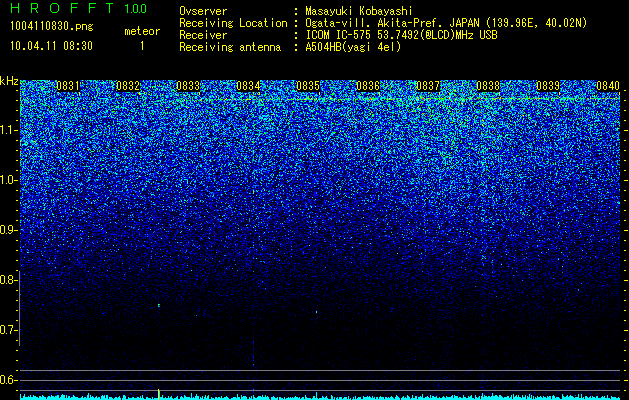The height and width of the screenshot is (400, 629).
Task: Click the 0832 time marker
Action: click(x=128, y=86)
